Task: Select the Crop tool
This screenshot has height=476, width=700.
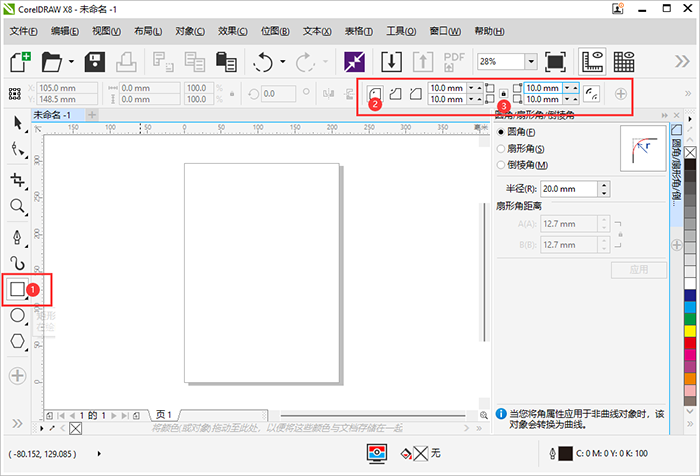Action: click(x=17, y=180)
